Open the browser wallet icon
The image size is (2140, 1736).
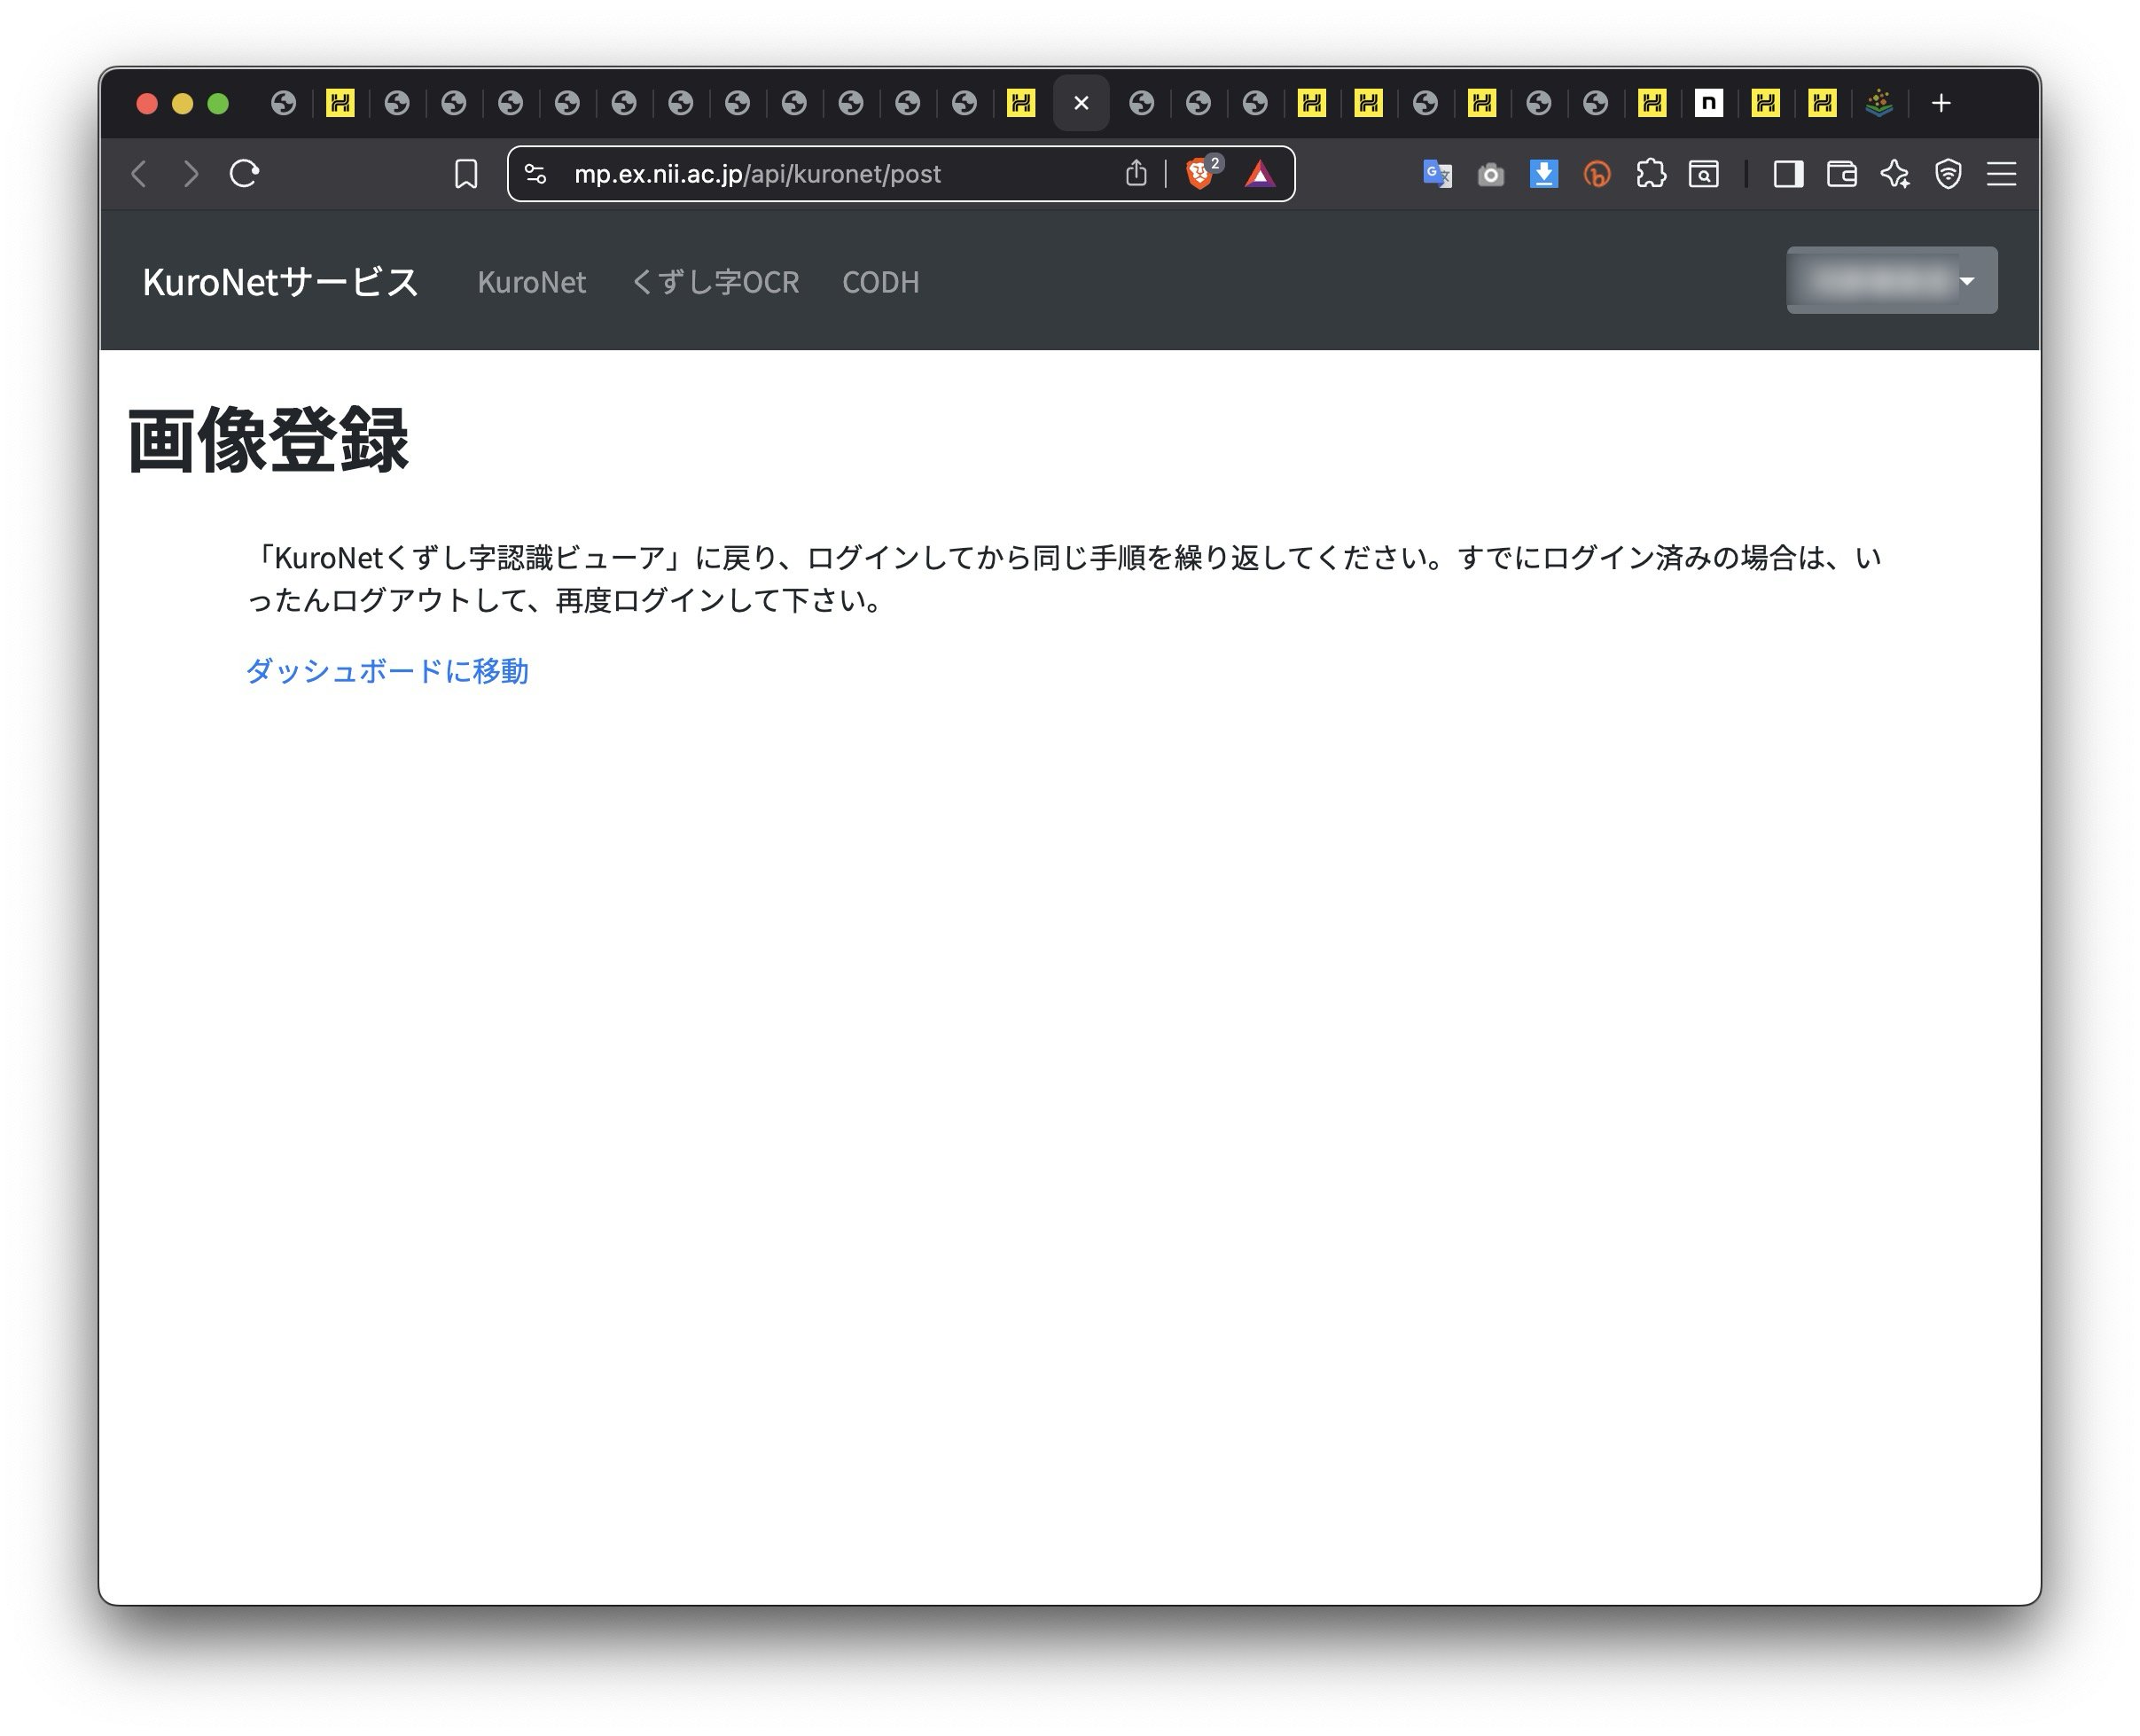[1840, 174]
